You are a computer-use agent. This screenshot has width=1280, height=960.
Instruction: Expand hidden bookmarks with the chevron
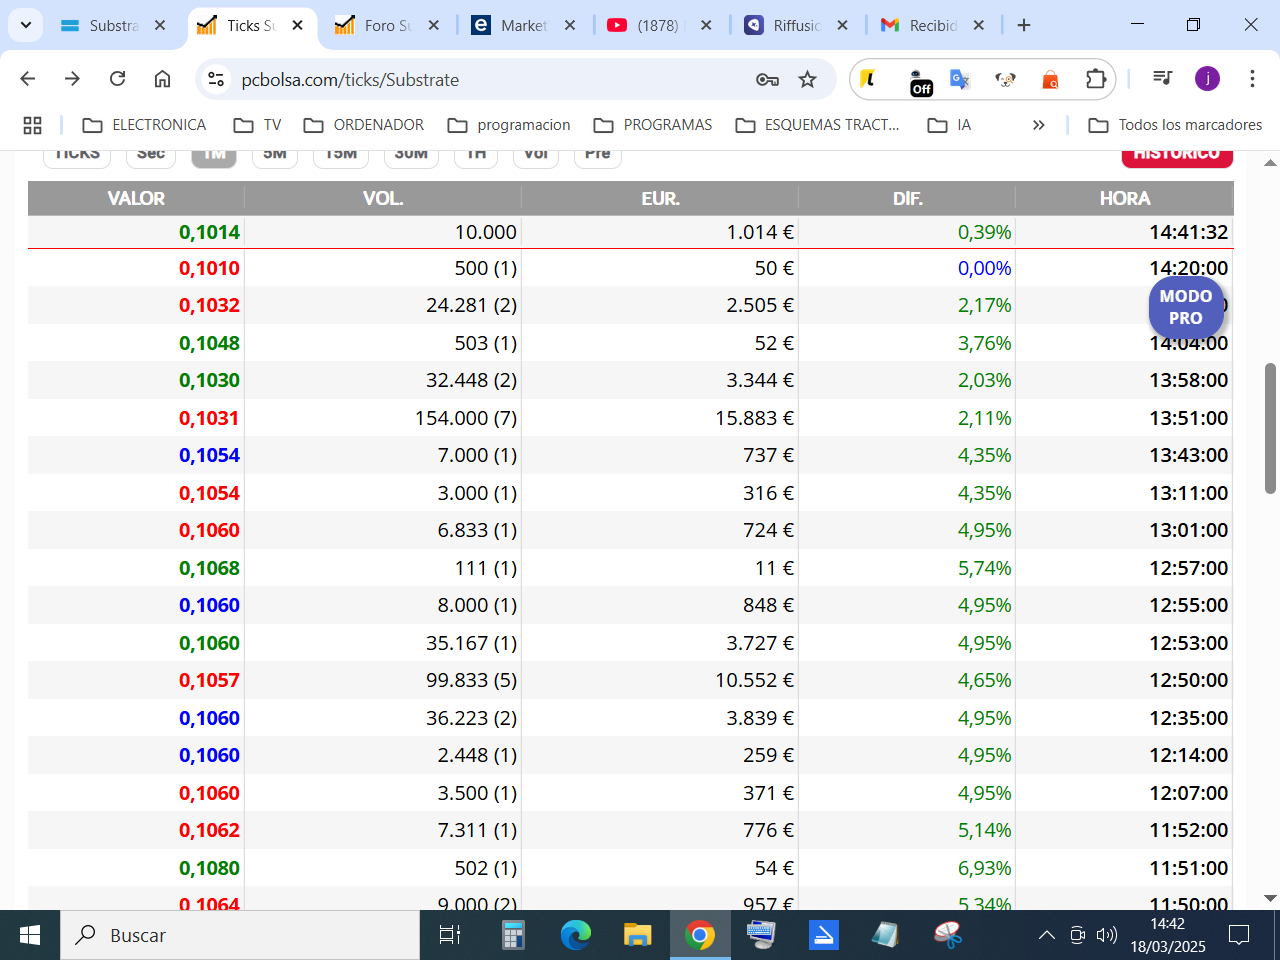pos(1038,125)
